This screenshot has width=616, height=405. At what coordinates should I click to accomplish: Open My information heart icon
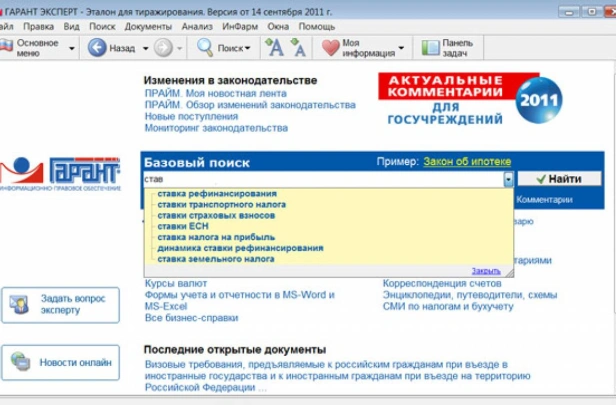[331, 48]
